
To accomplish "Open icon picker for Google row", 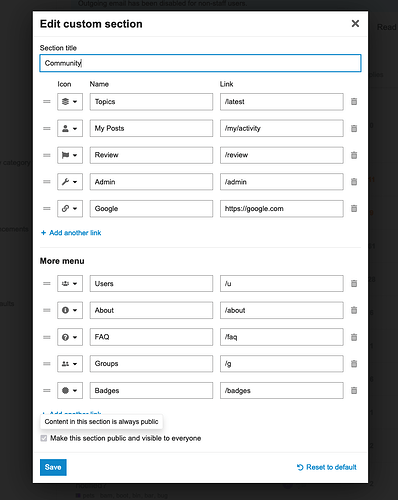I will point(70,209).
